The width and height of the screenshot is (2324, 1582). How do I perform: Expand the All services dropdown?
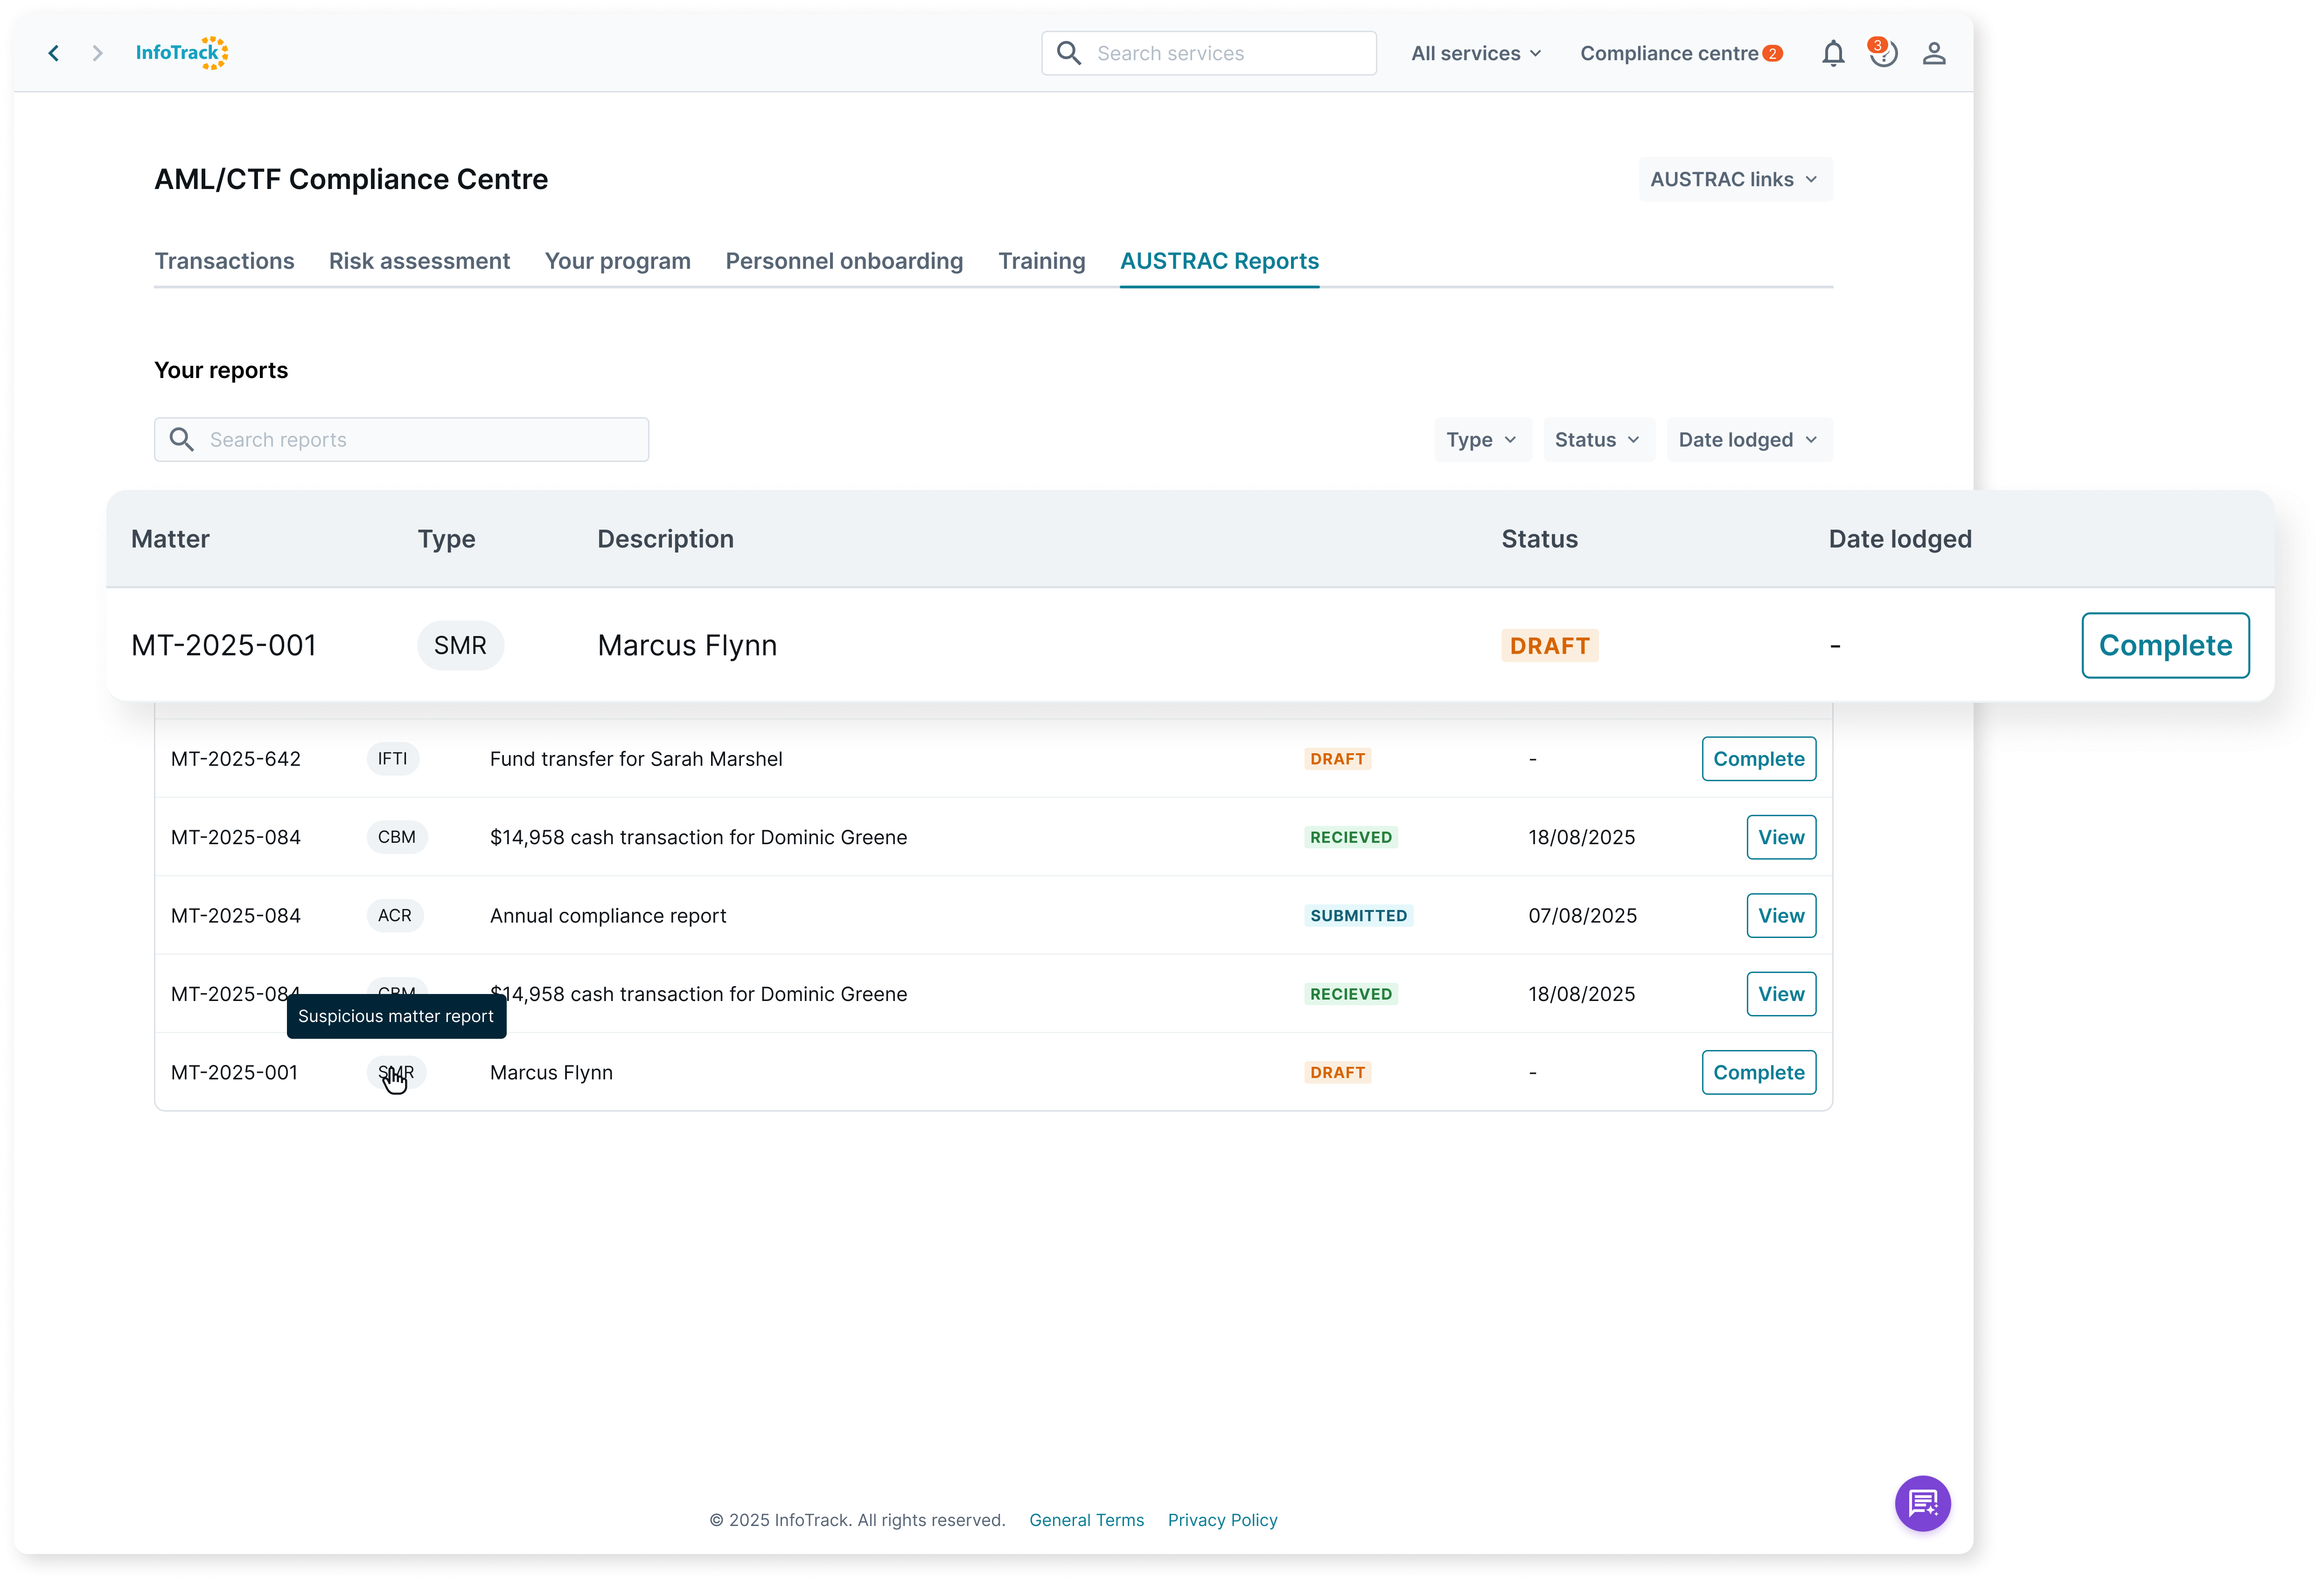pyautogui.click(x=1475, y=53)
